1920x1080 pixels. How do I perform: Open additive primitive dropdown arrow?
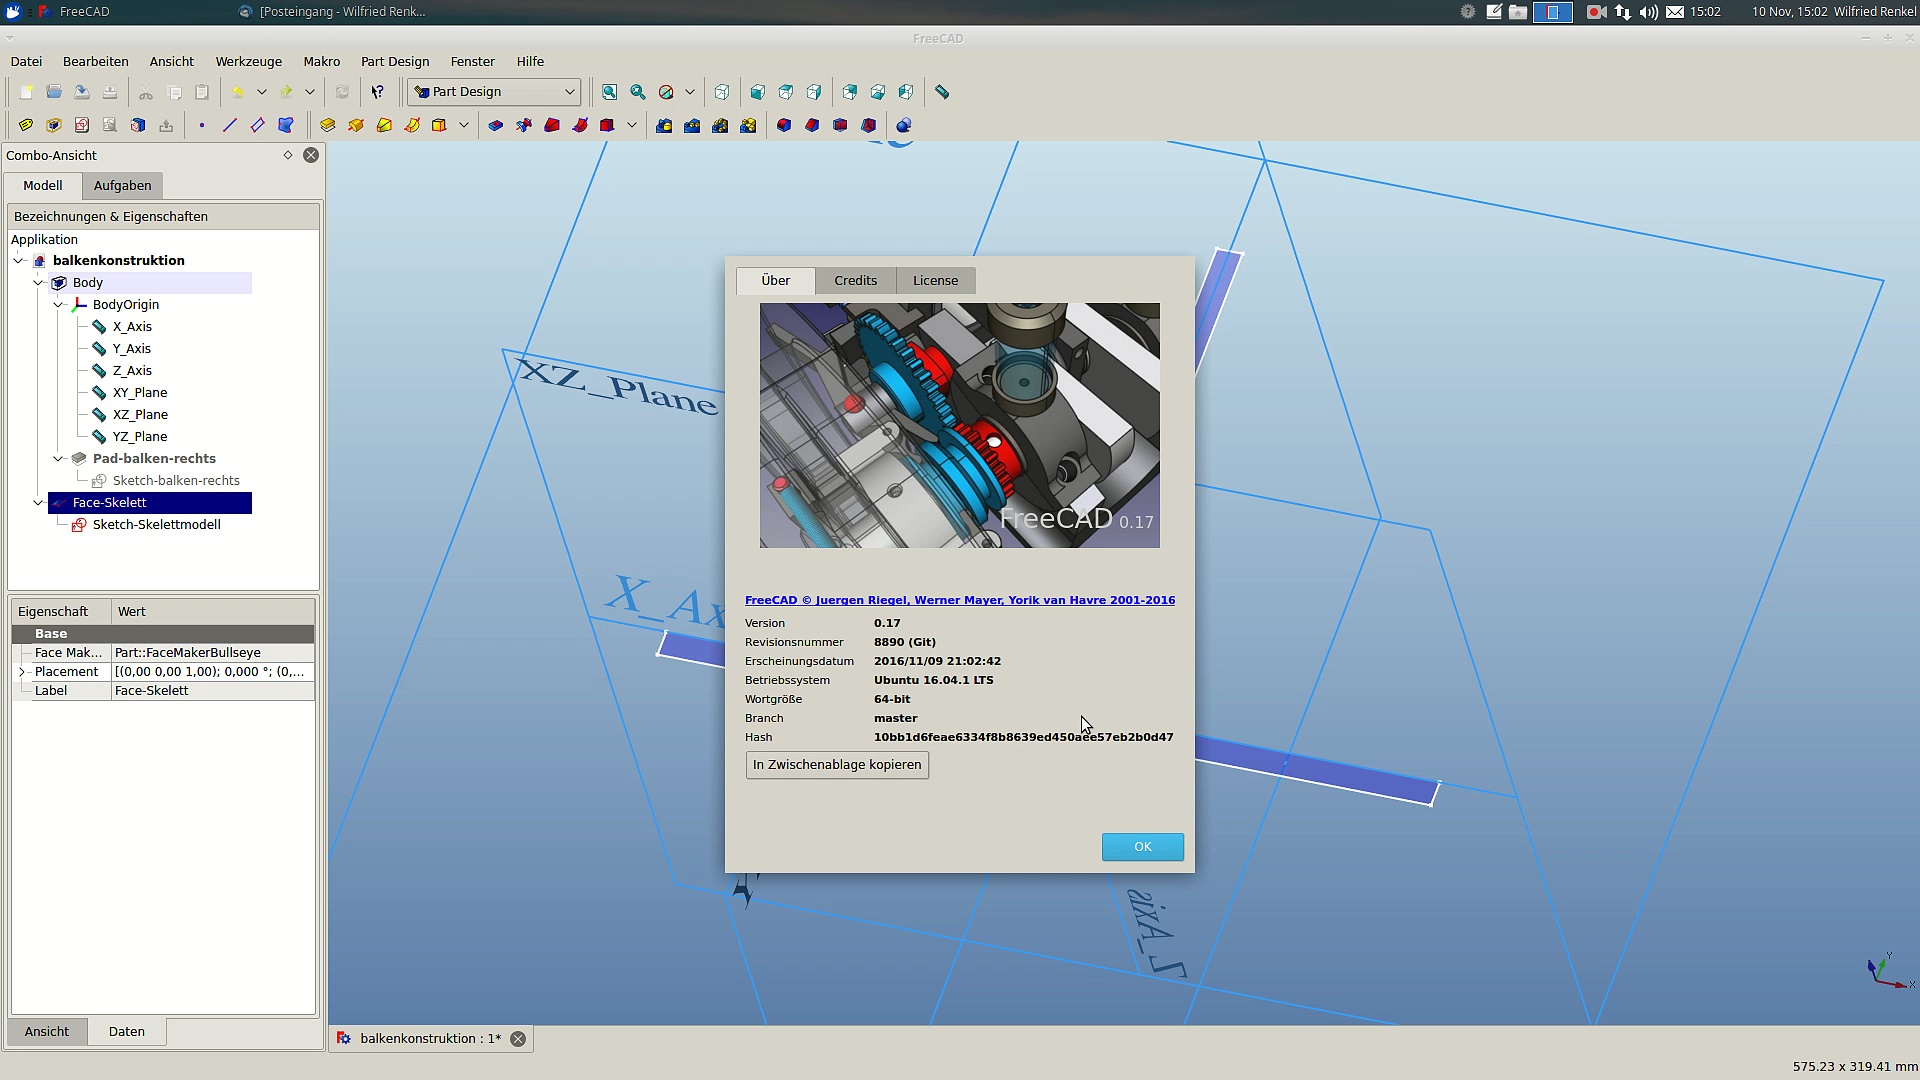(464, 125)
